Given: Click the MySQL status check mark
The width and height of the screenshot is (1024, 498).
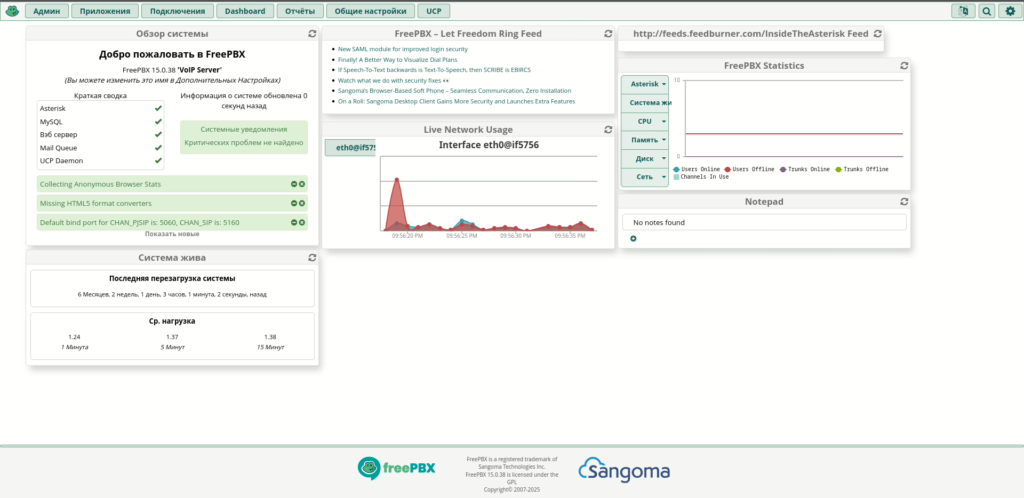Looking at the screenshot, I should (x=157, y=121).
